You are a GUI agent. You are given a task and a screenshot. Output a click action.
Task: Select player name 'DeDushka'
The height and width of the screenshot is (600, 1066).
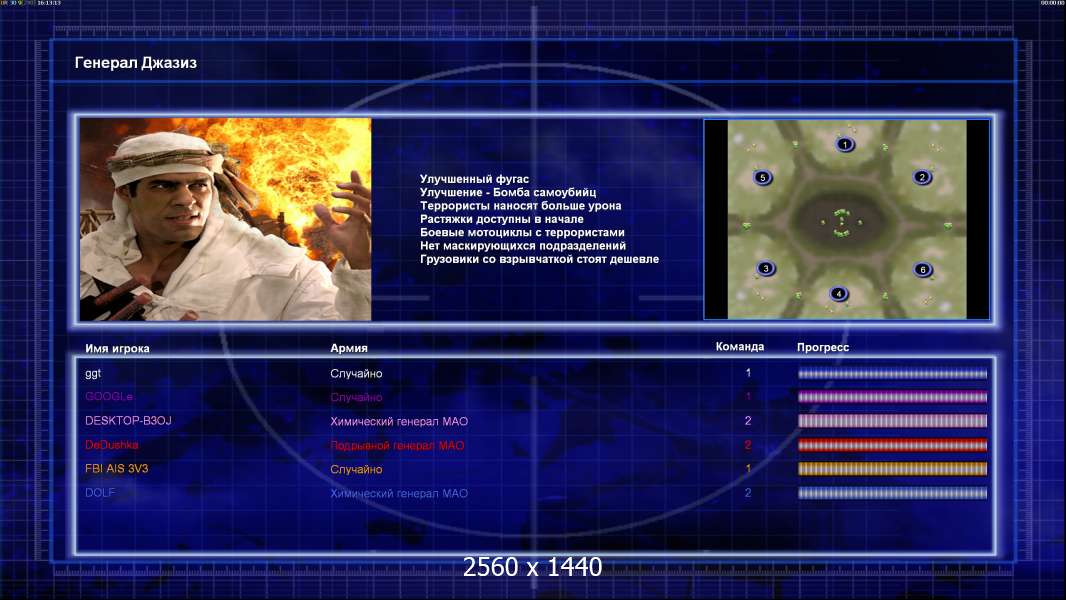pyautogui.click(x=111, y=445)
